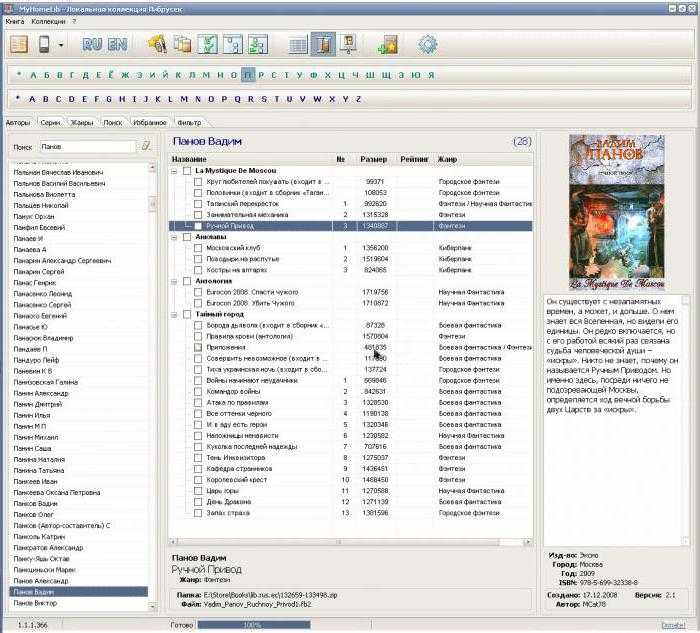Check the Тайный город series checkbox
The height and width of the screenshot is (633, 700).
[x=187, y=314]
